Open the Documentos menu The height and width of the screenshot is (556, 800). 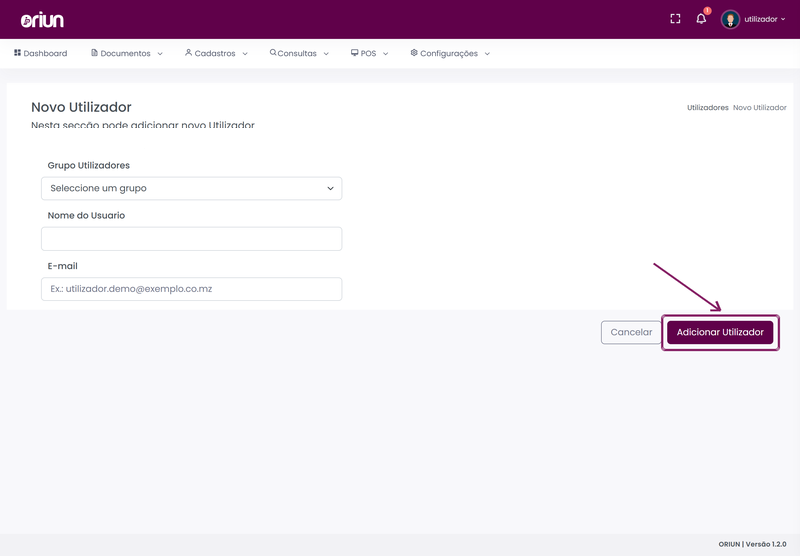127,53
